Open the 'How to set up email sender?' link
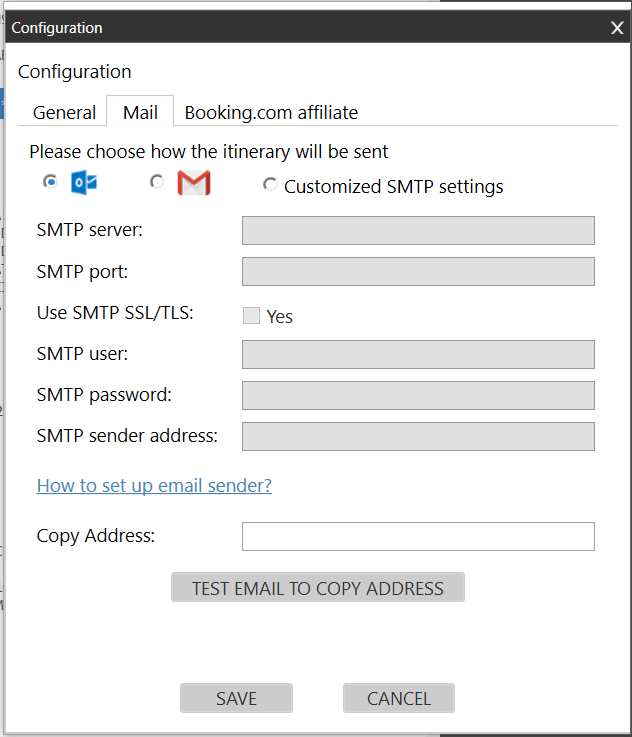Viewport: 632px width, 737px height. pos(154,486)
